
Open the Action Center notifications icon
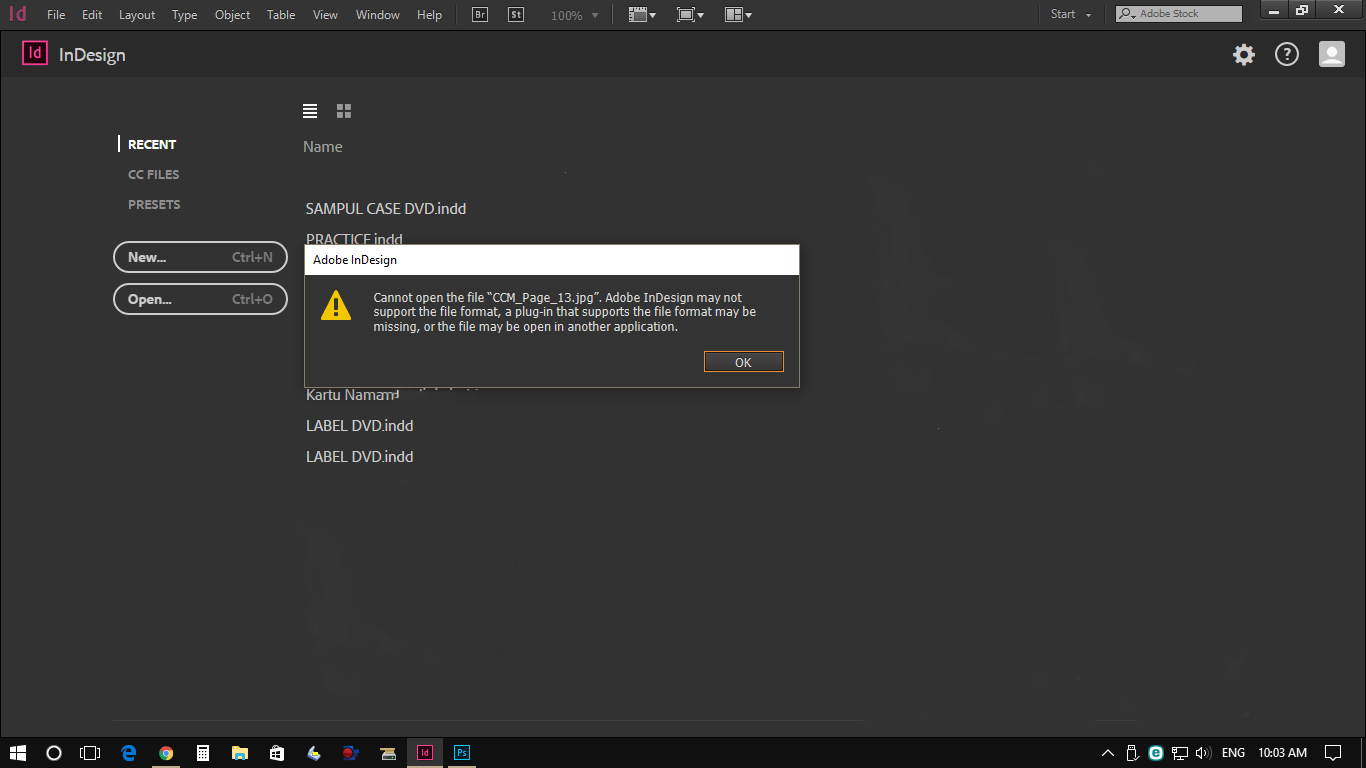tap(1333, 753)
